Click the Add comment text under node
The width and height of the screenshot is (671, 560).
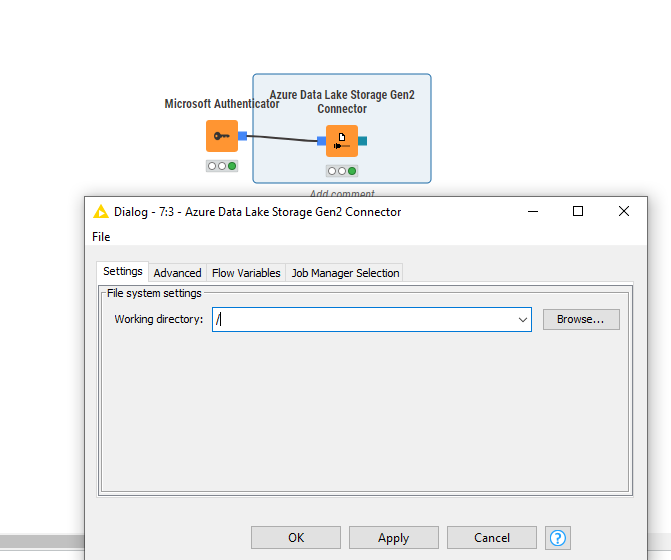(x=342, y=193)
